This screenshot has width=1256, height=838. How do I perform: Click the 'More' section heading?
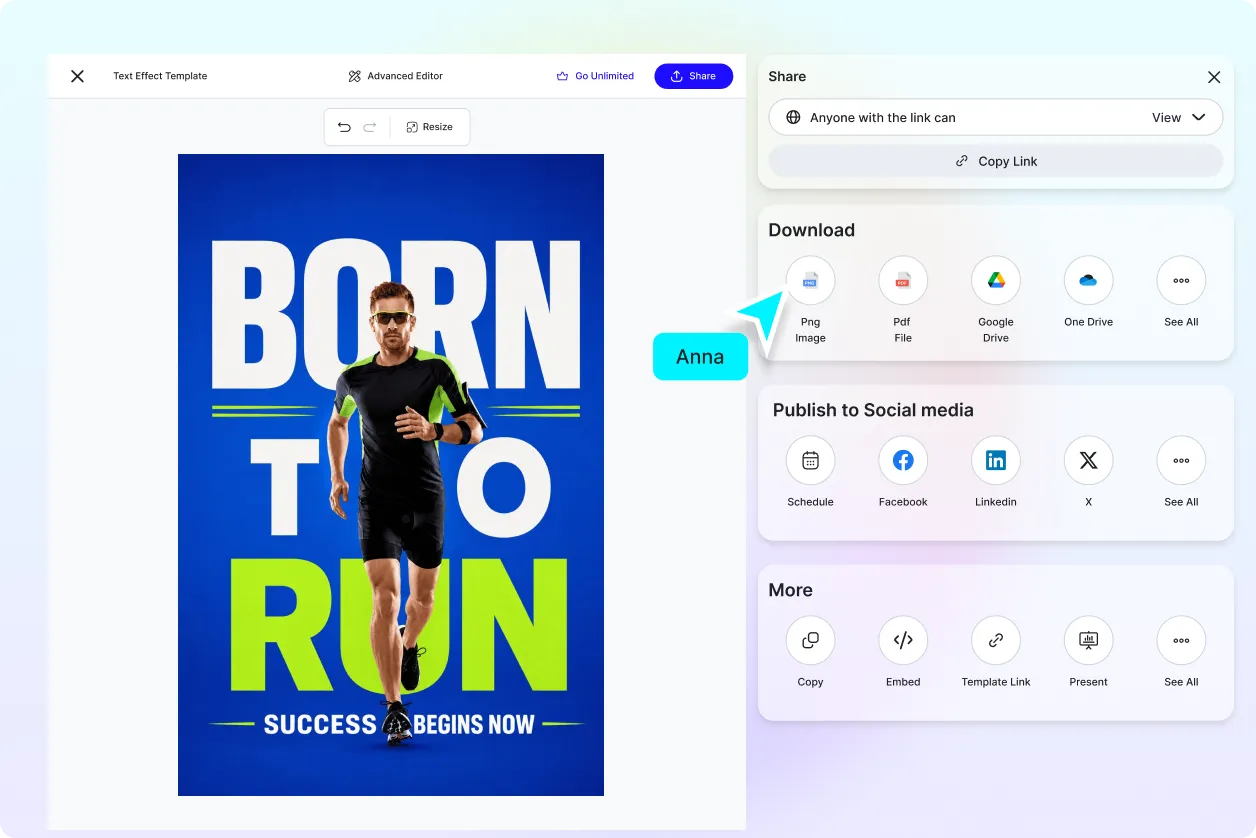pos(790,590)
